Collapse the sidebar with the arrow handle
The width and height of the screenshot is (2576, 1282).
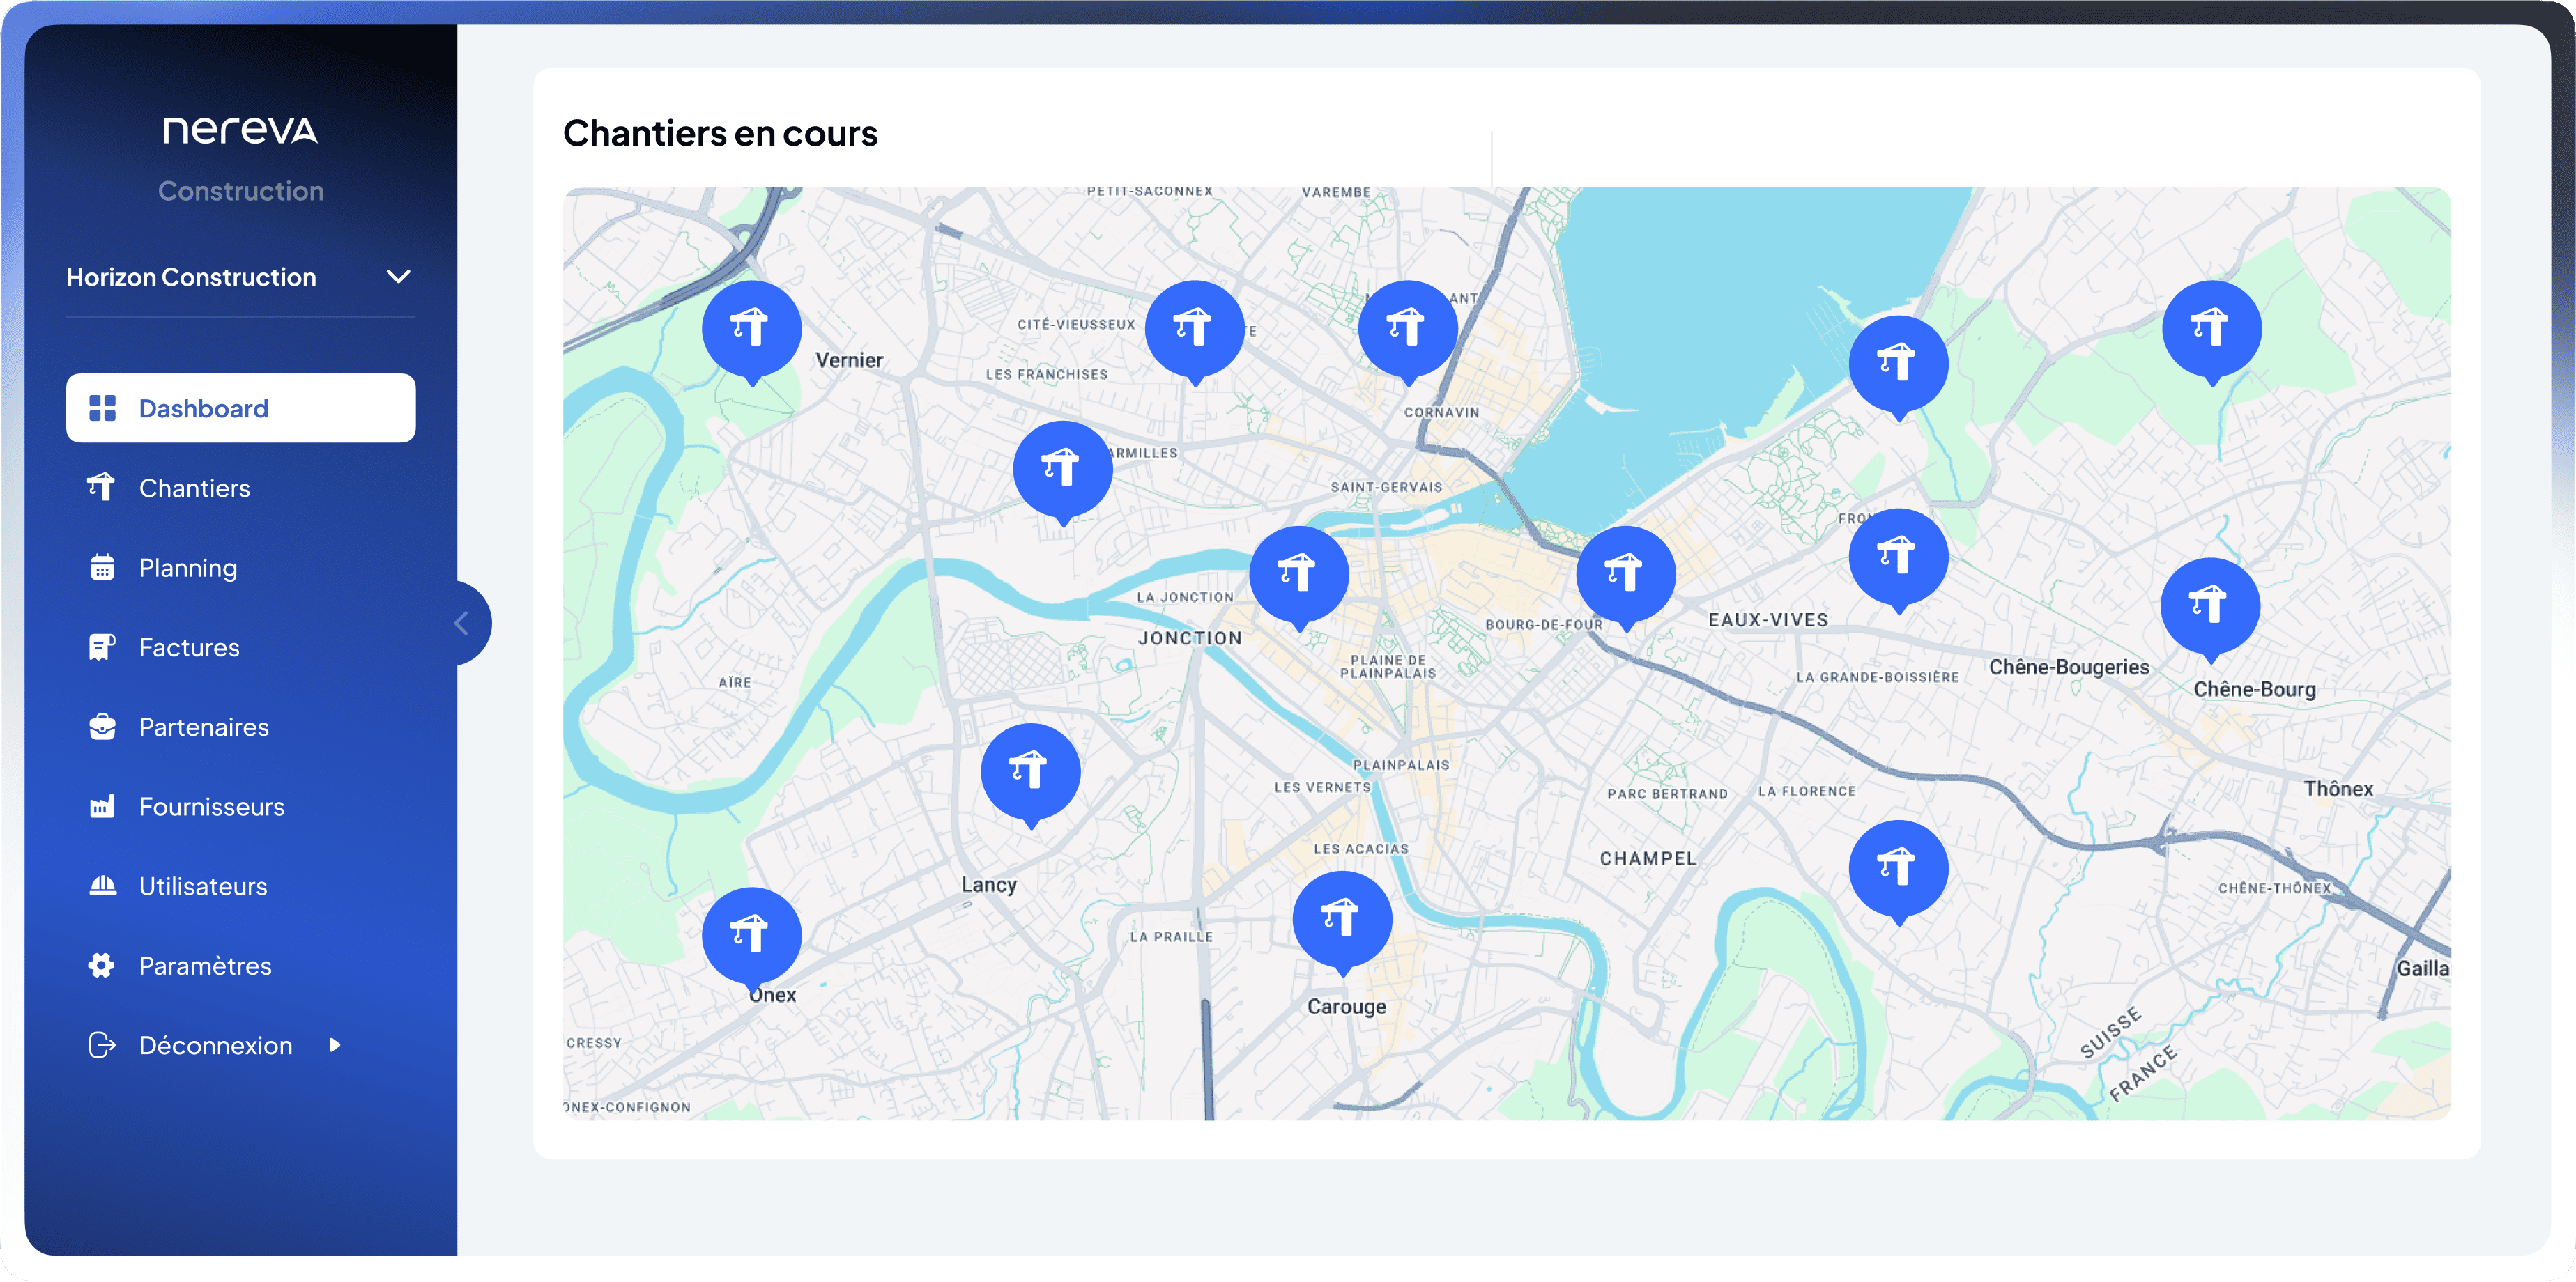point(463,624)
